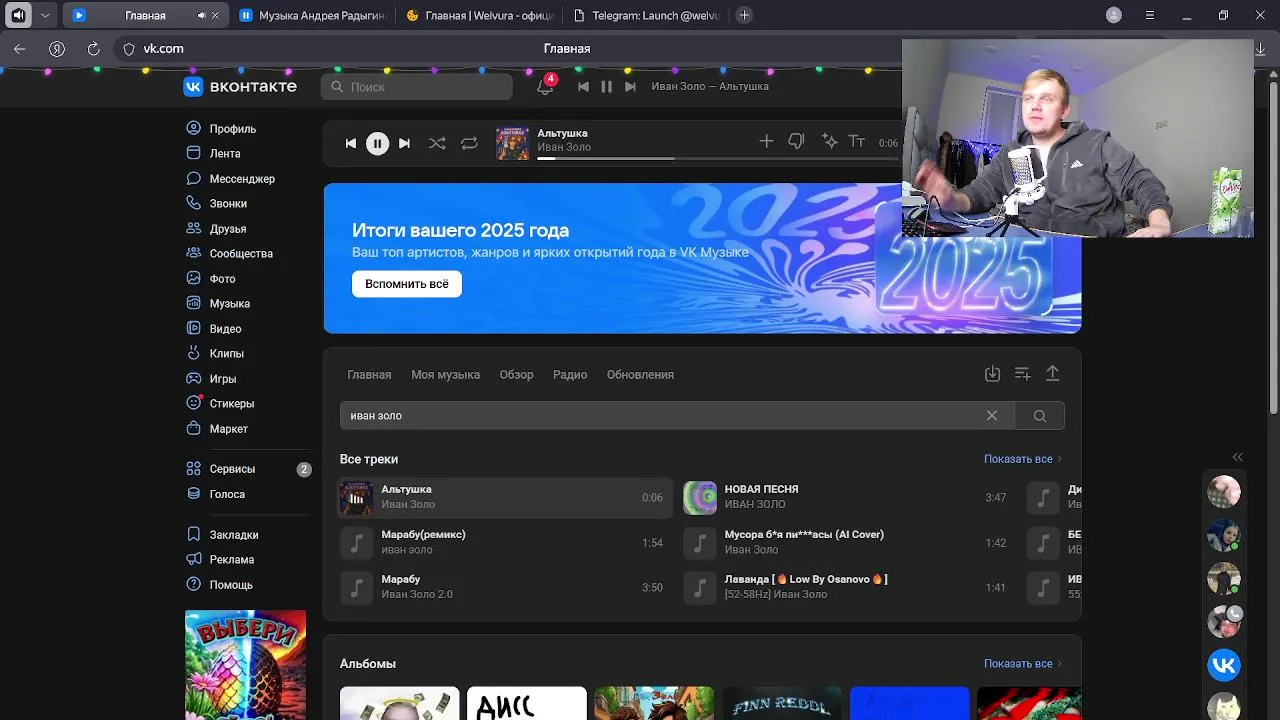Add current track with the plus icon

[x=766, y=142]
